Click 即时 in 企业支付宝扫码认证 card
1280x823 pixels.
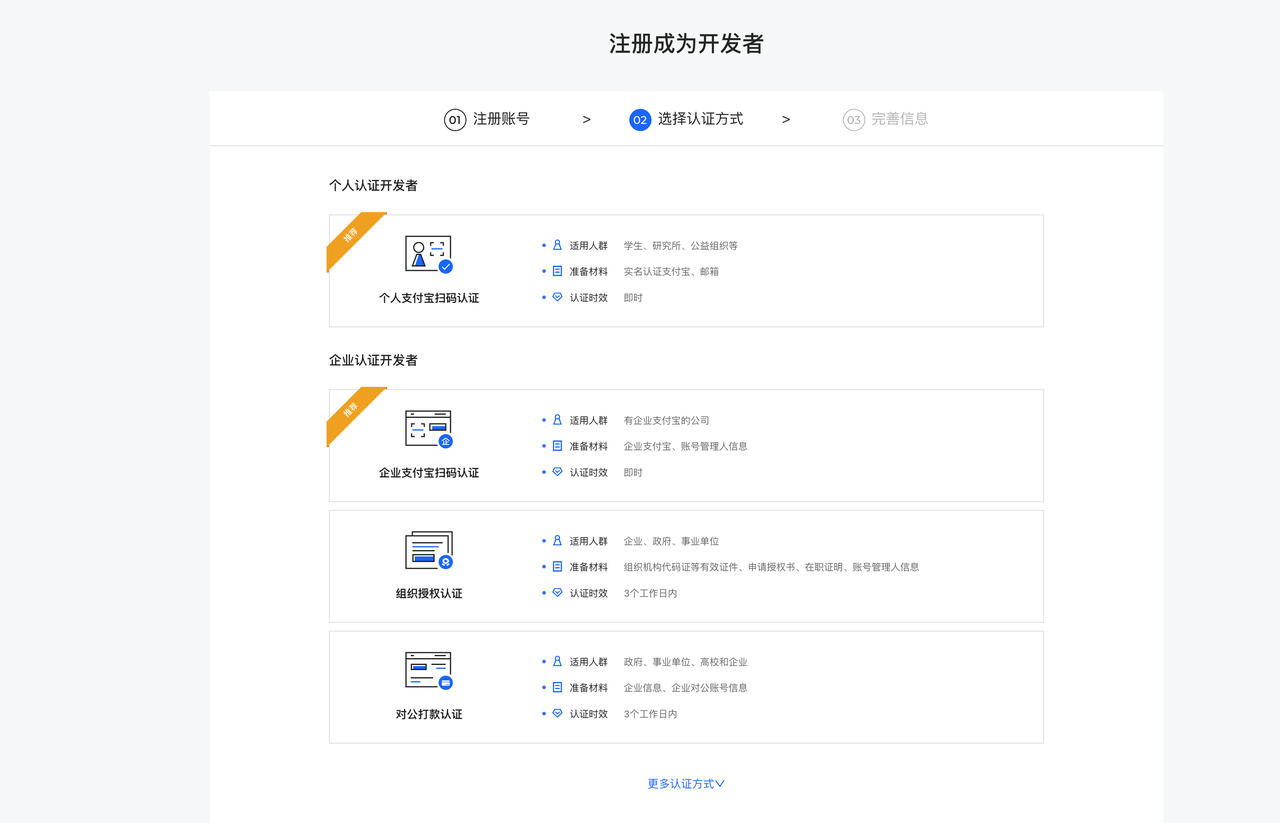click(x=633, y=473)
